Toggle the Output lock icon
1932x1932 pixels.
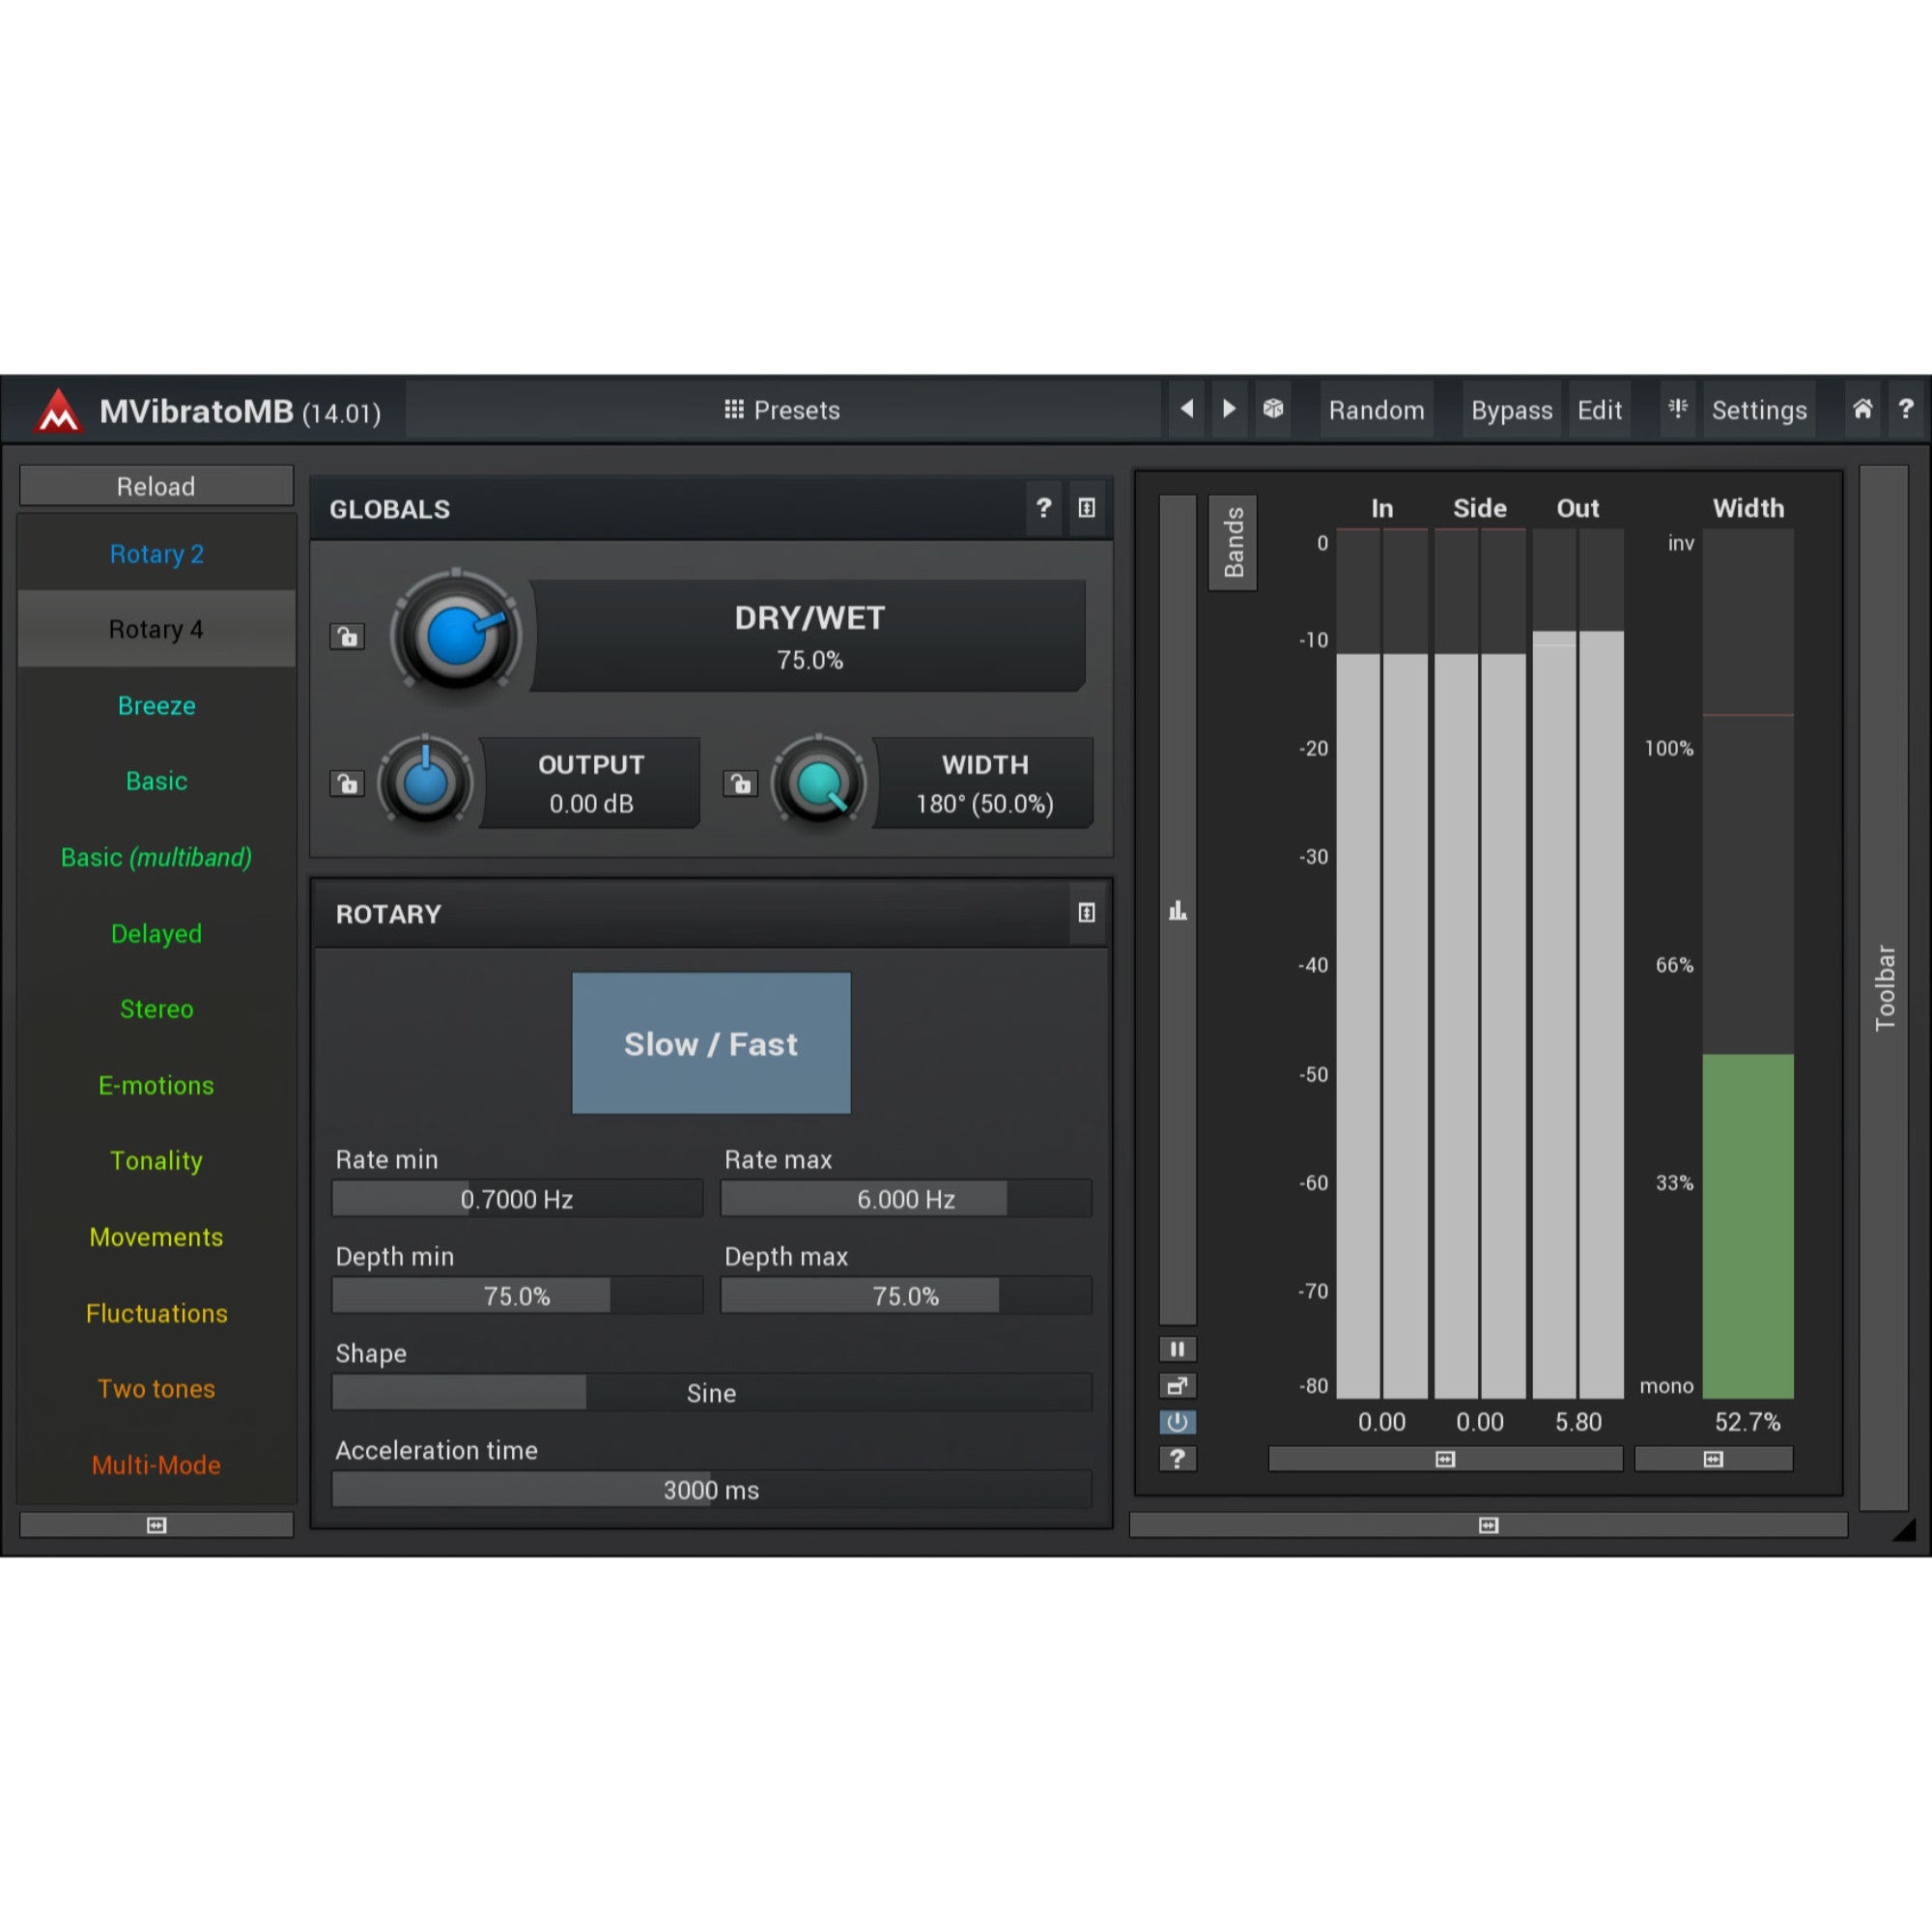click(347, 783)
